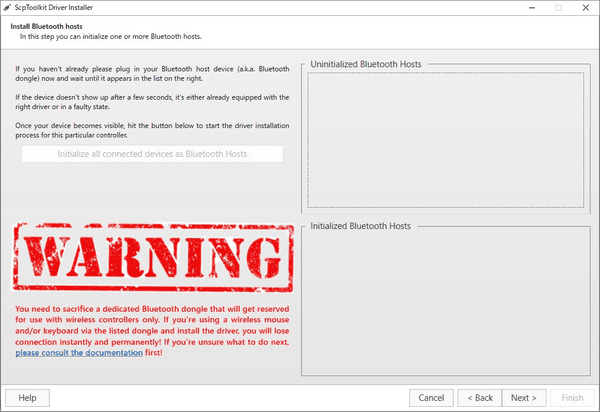
Task: Click the greyed-out Finish button
Action: click(572, 398)
